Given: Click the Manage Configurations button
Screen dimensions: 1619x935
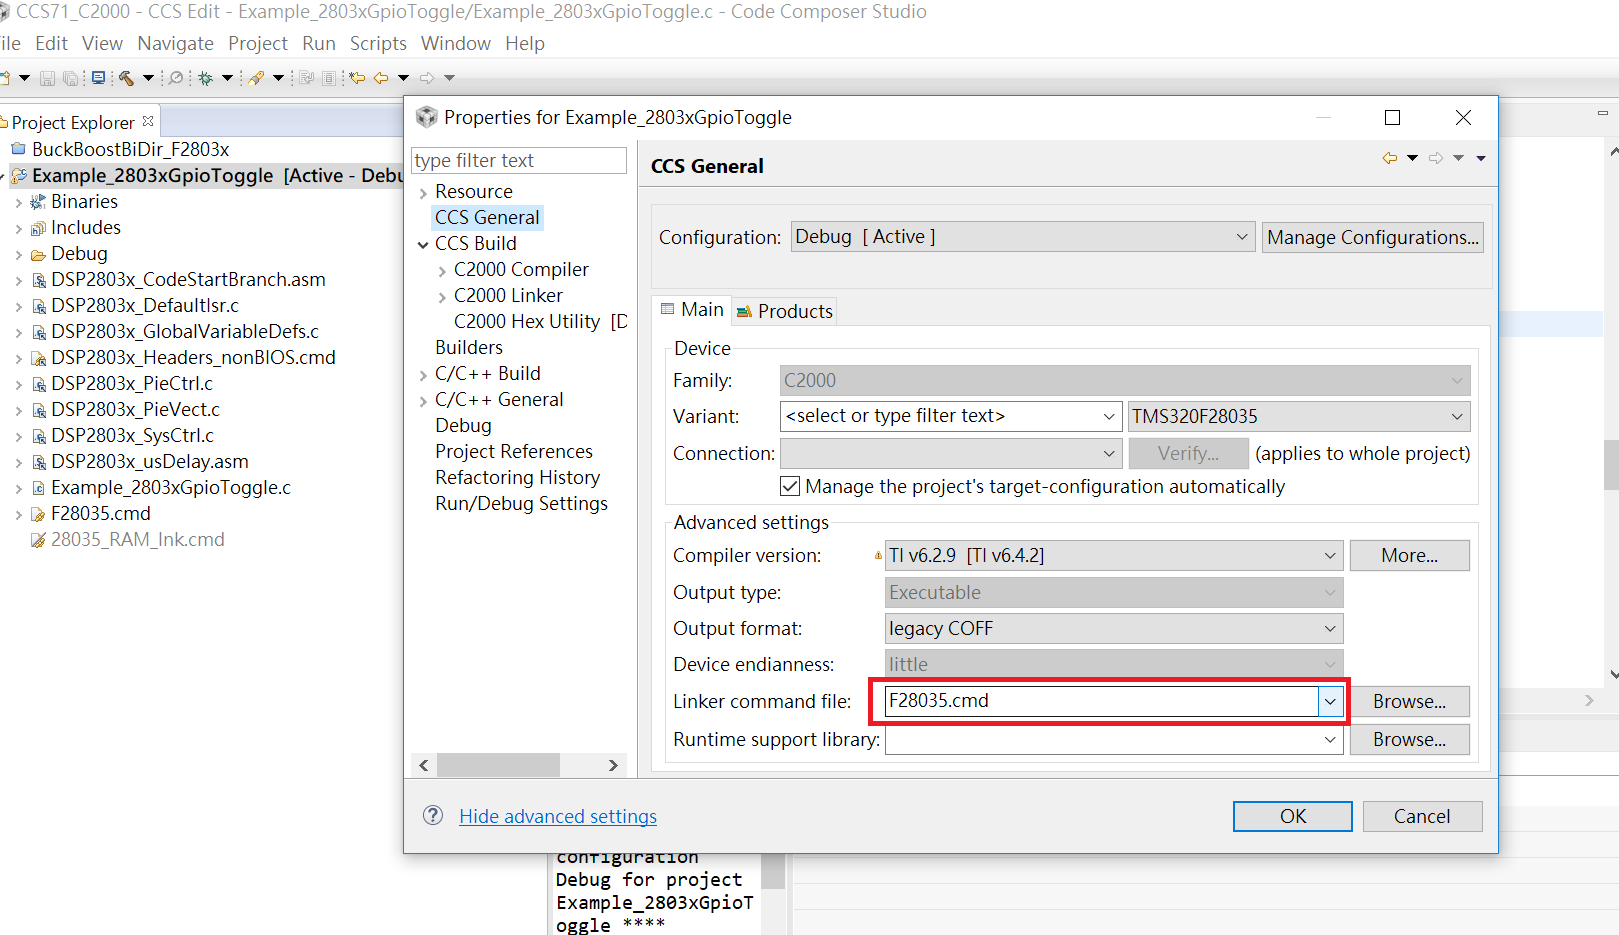Looking at the screenshot, I should click(x=1372, y=238).
